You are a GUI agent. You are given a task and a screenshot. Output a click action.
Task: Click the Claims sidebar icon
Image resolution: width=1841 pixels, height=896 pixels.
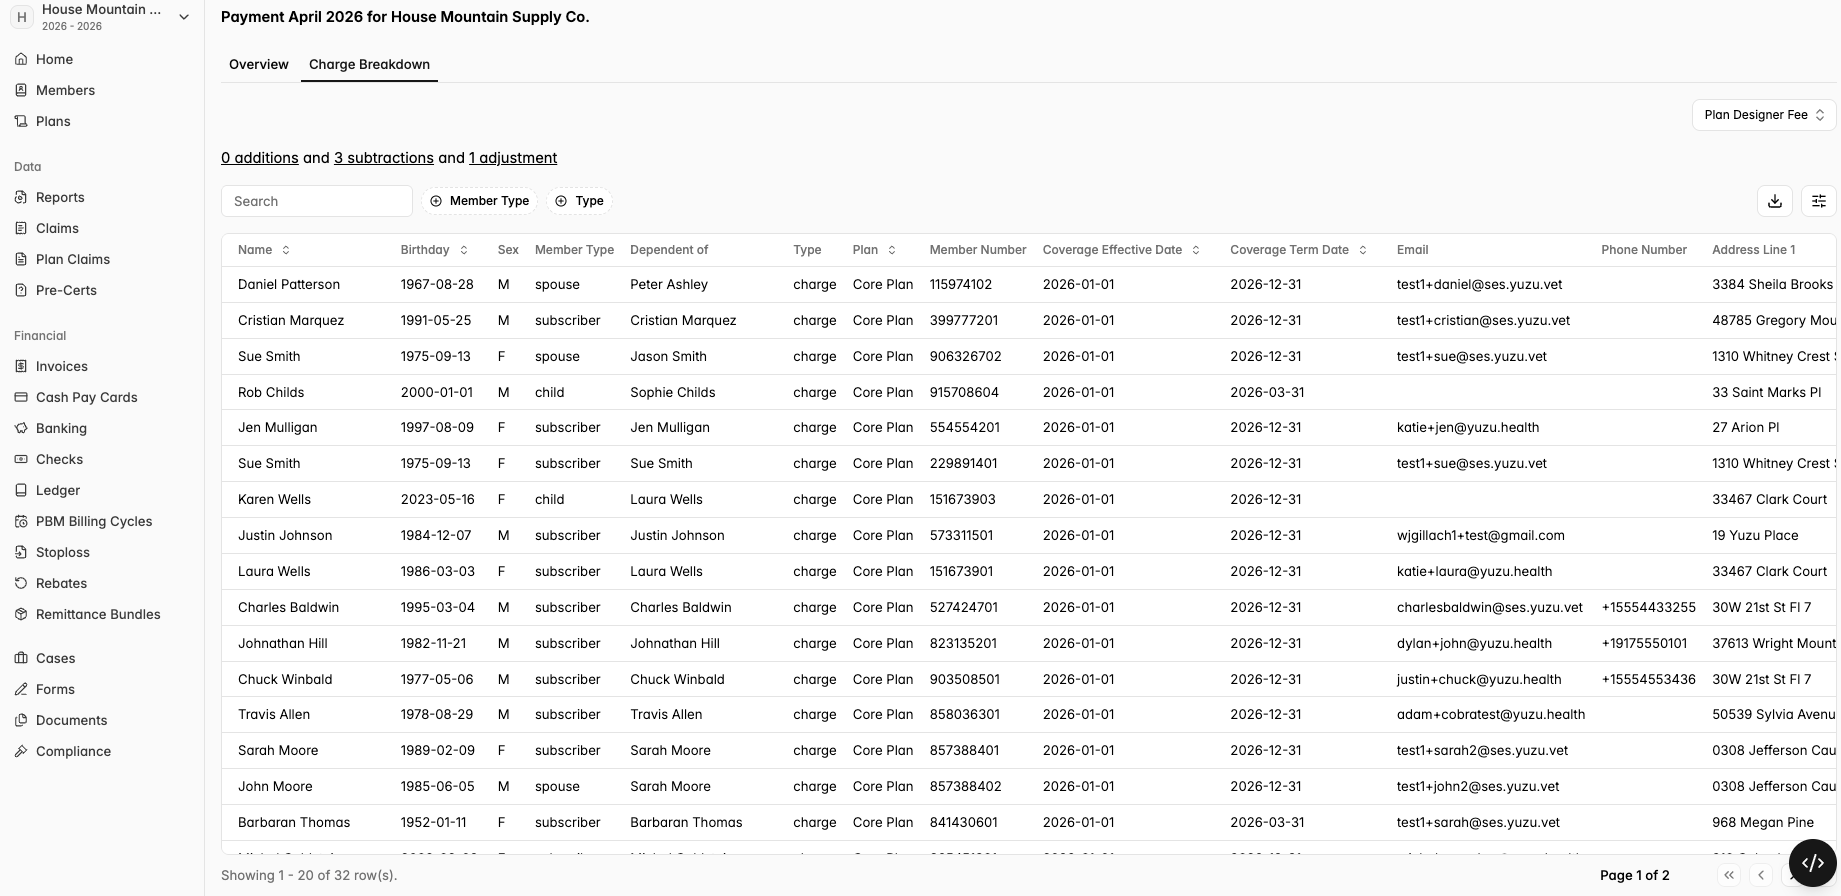pyautogui.click(x=21, y=228)
